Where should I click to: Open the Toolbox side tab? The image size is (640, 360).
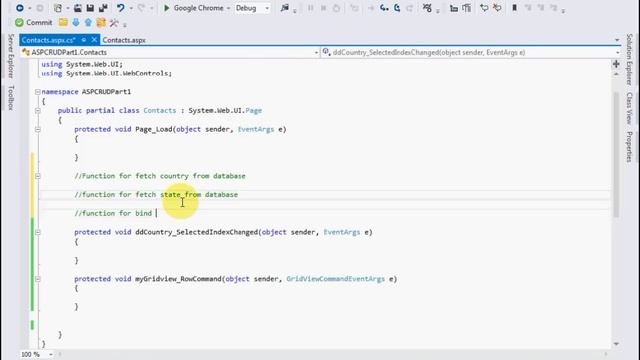point(11,98)
